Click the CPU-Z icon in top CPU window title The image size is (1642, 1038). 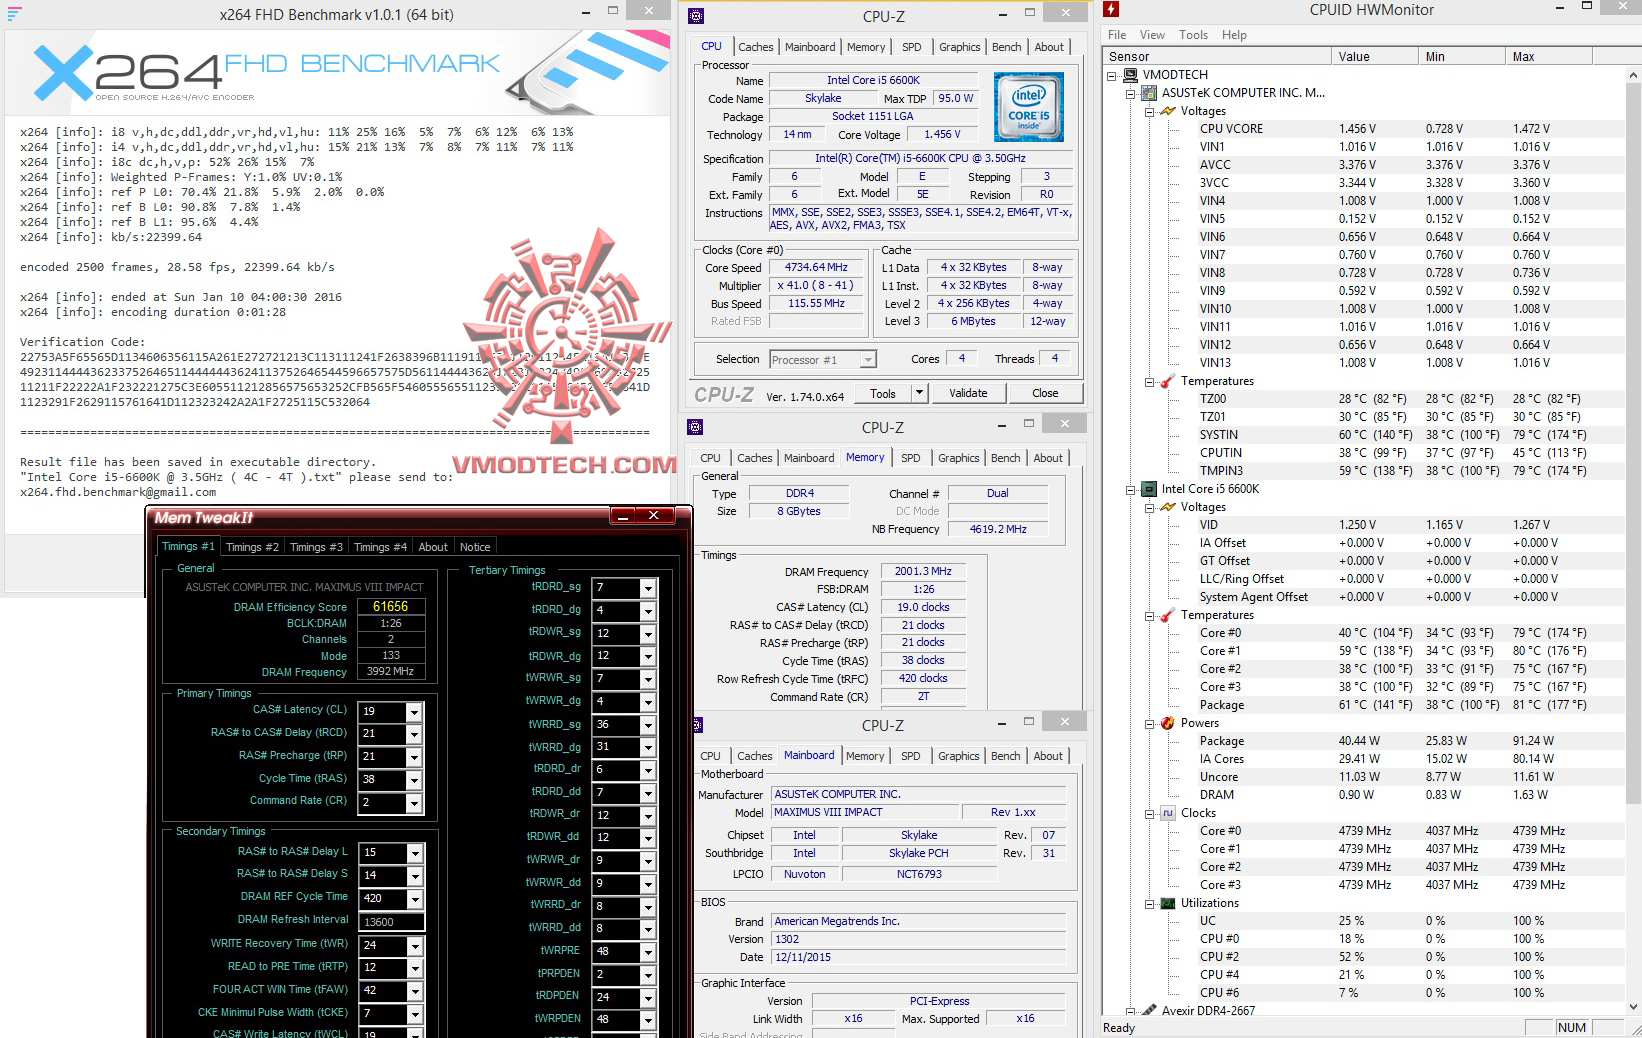point(696,16)
